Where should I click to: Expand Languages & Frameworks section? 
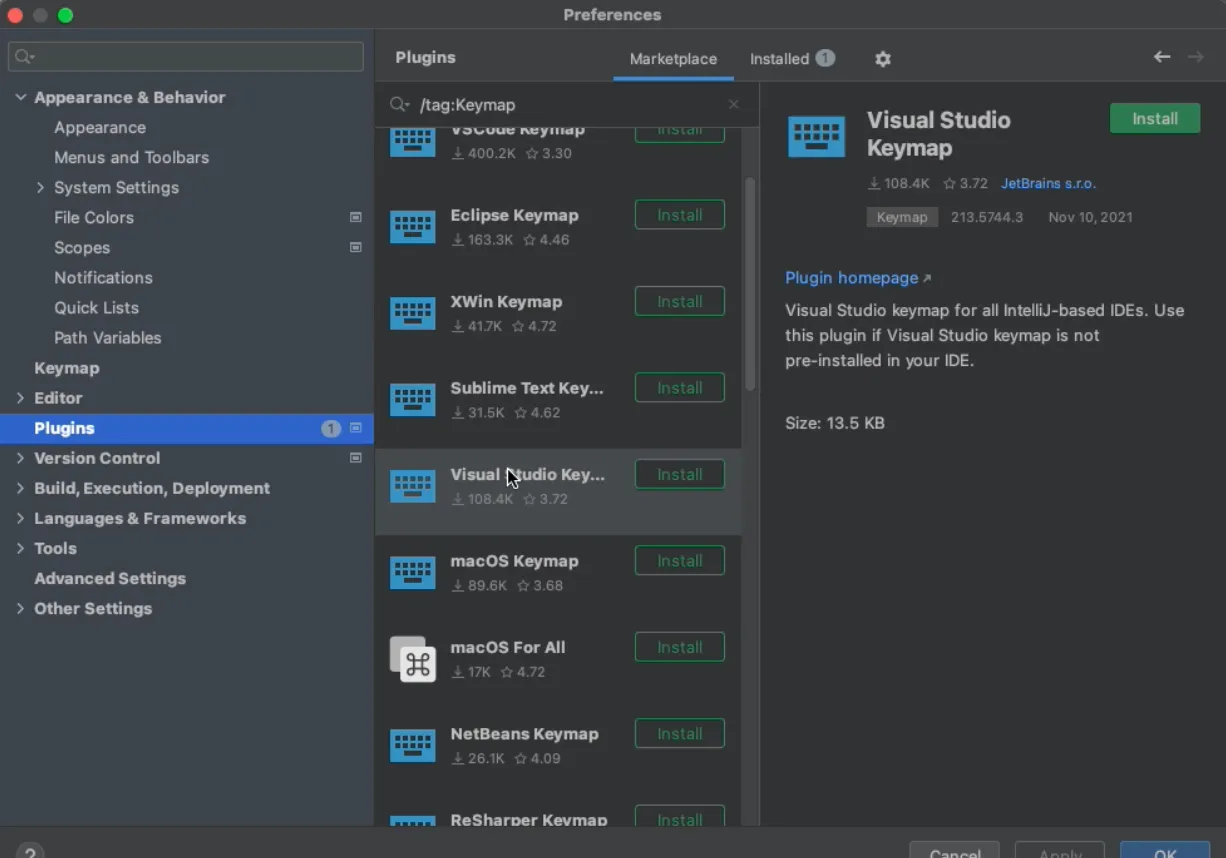pyautogui.click(x=20, y=518)
